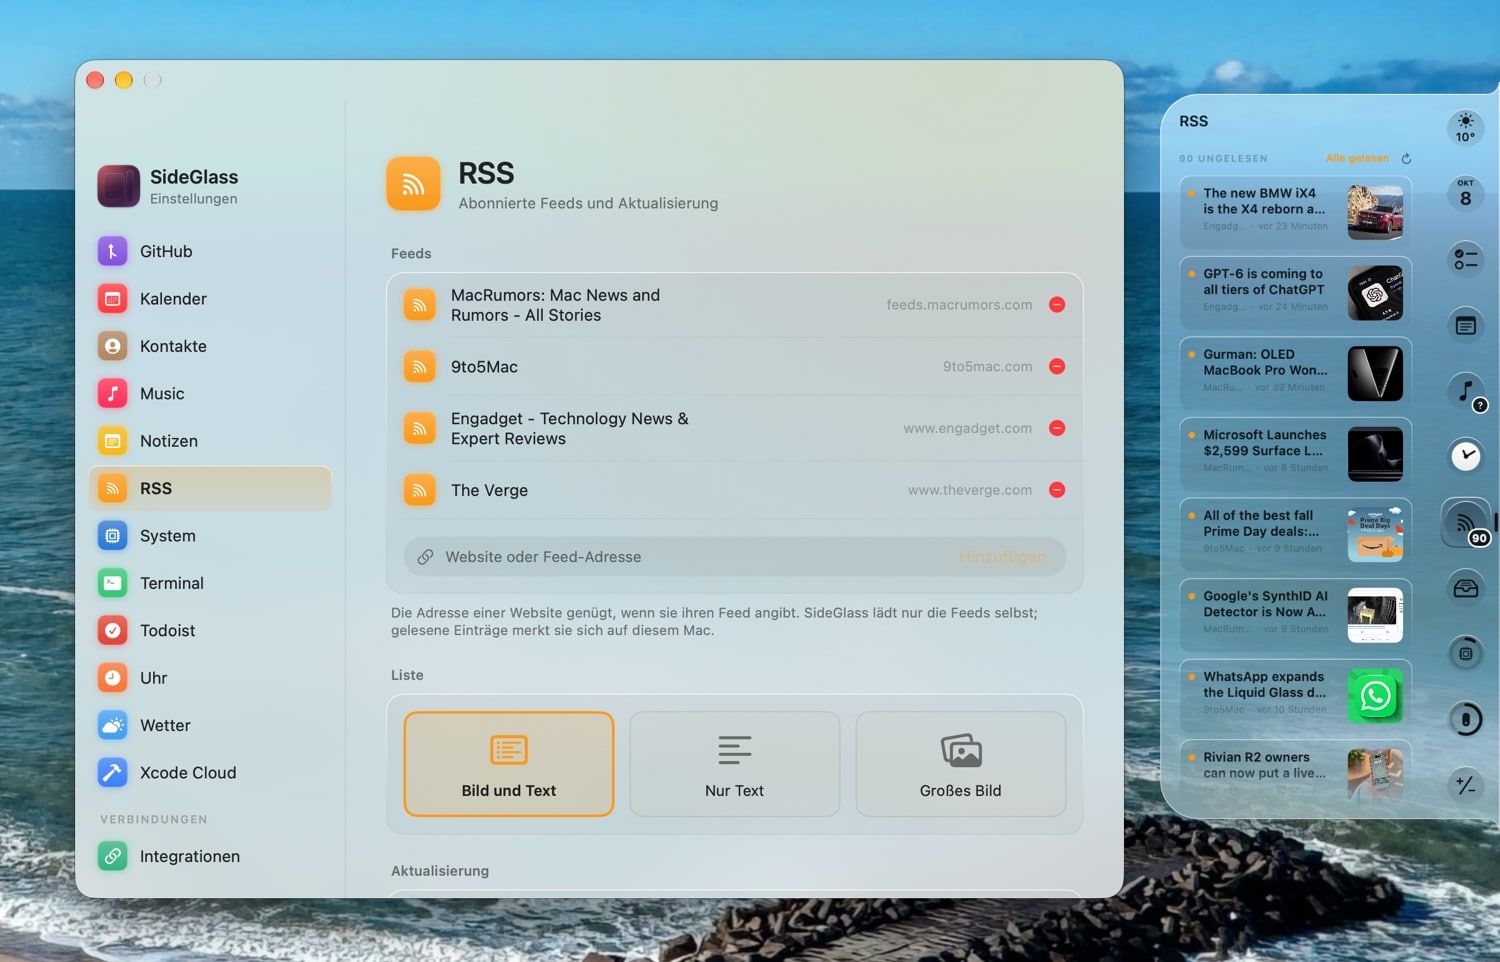1500x962 pixels.
Task: Open Notizen settings in the sidebar
Action: 210,441
